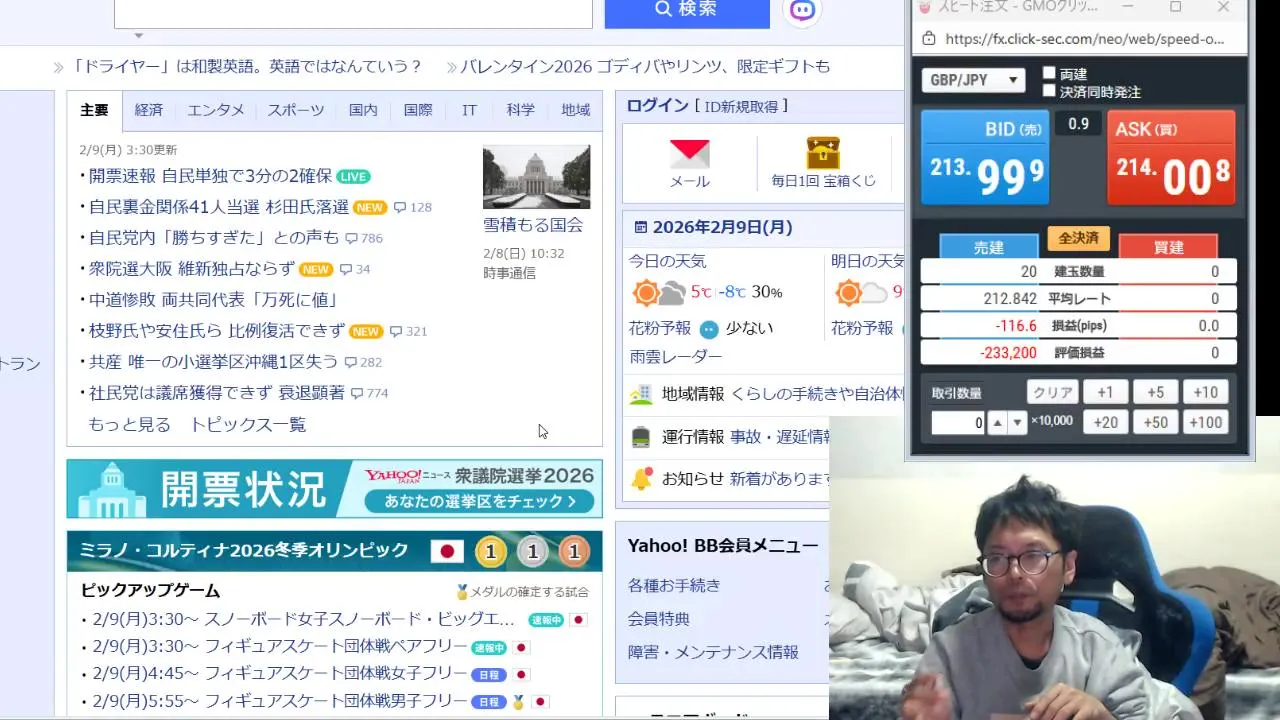Click the お知らせ bell icon
The width and height of the screenshot is (1280, 720).
(641, 479)
